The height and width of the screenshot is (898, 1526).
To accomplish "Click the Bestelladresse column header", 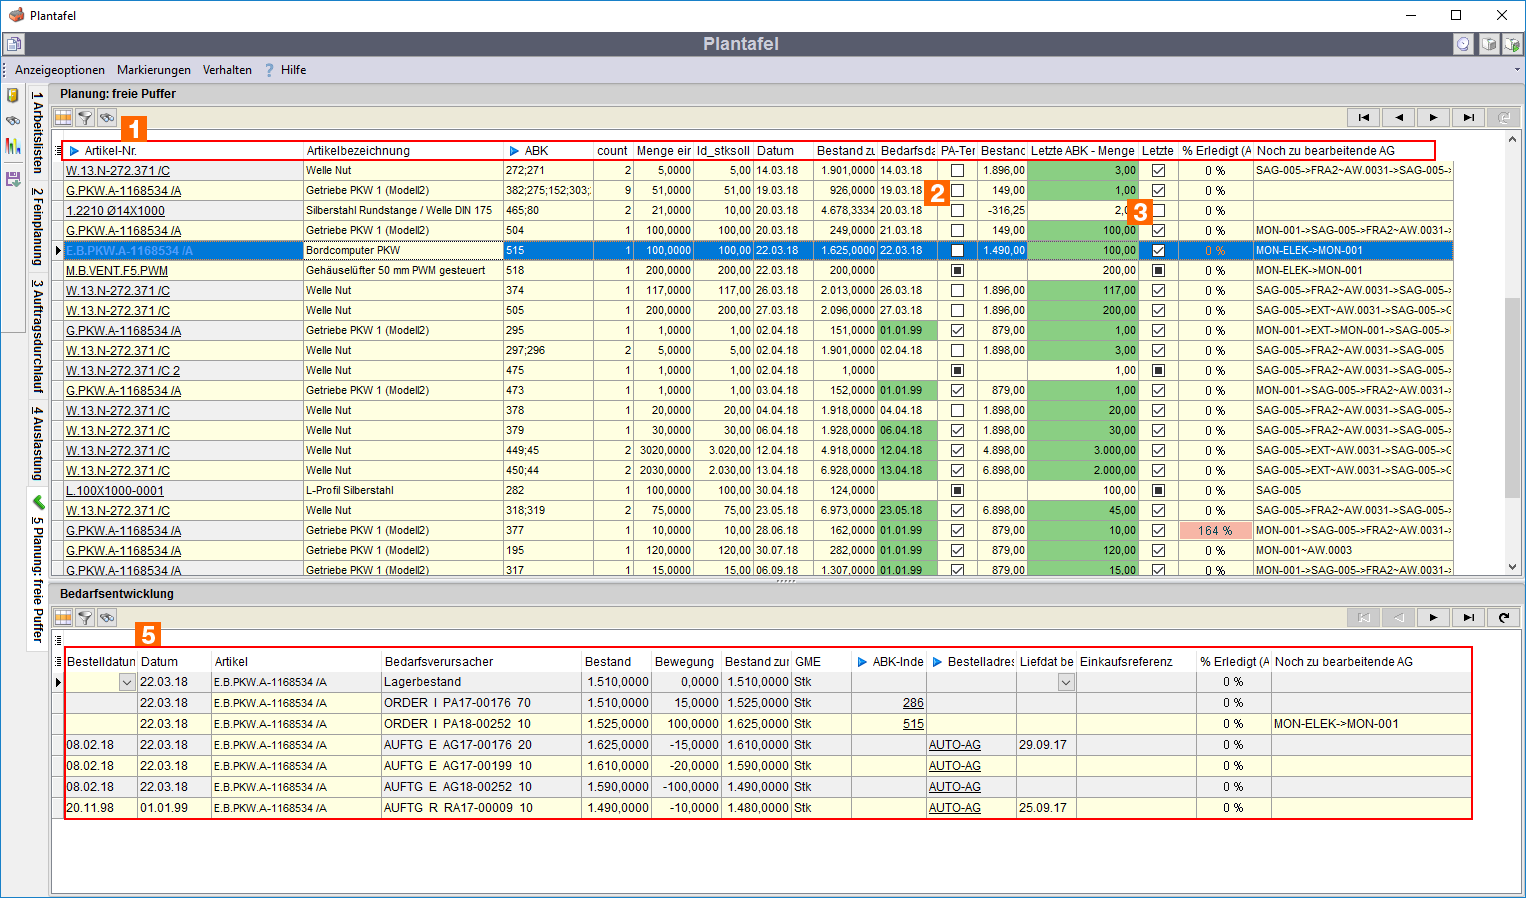I will 972,662.
